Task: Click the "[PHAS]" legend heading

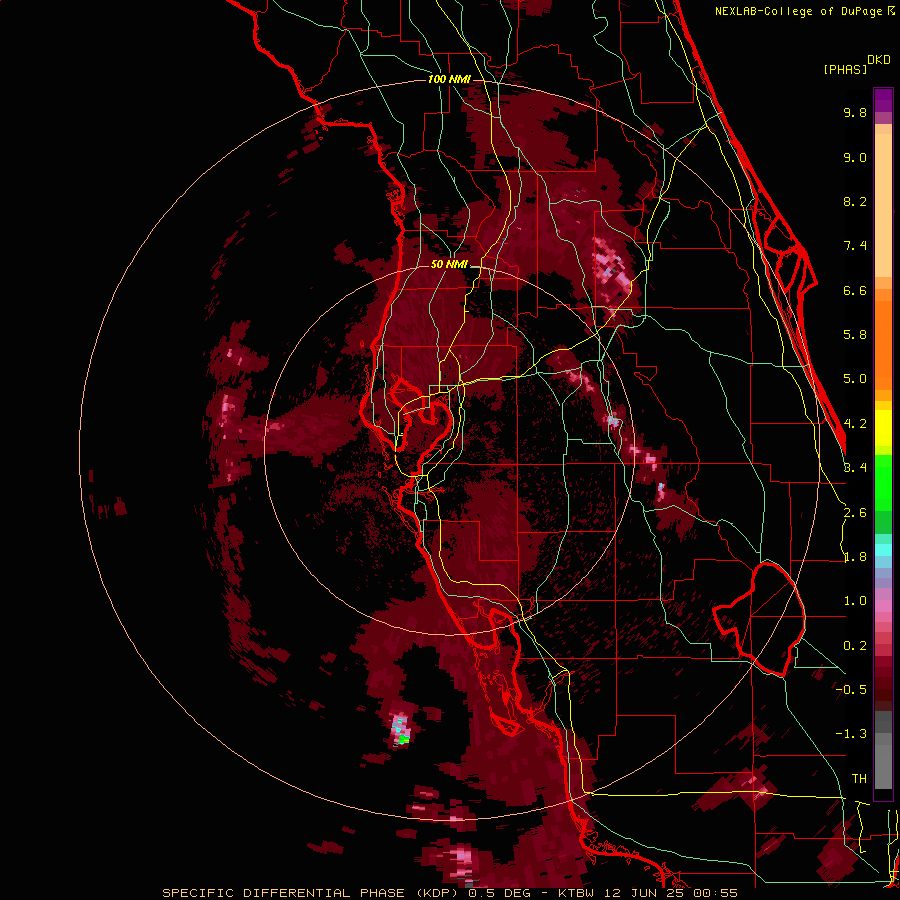Action: coord(845,70)
